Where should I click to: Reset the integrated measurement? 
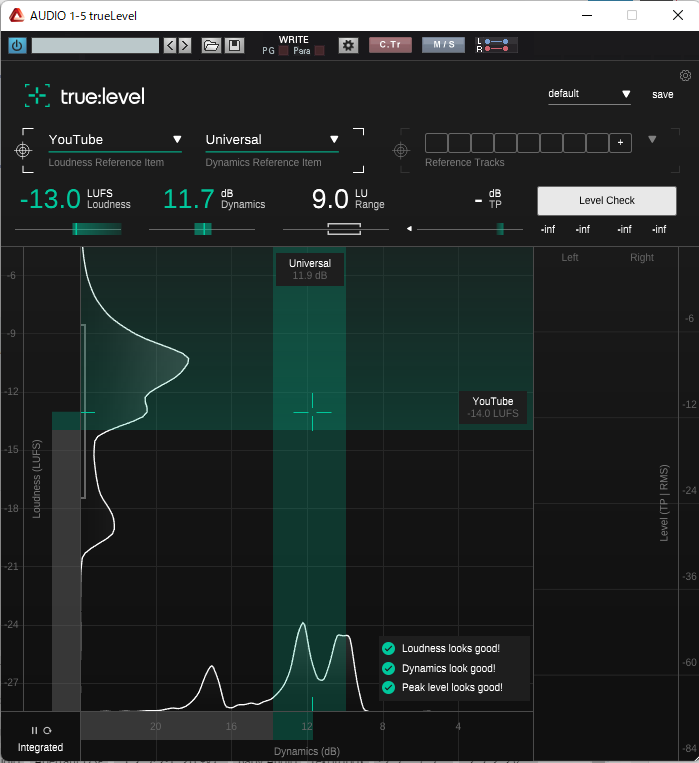tap(47, 730)
